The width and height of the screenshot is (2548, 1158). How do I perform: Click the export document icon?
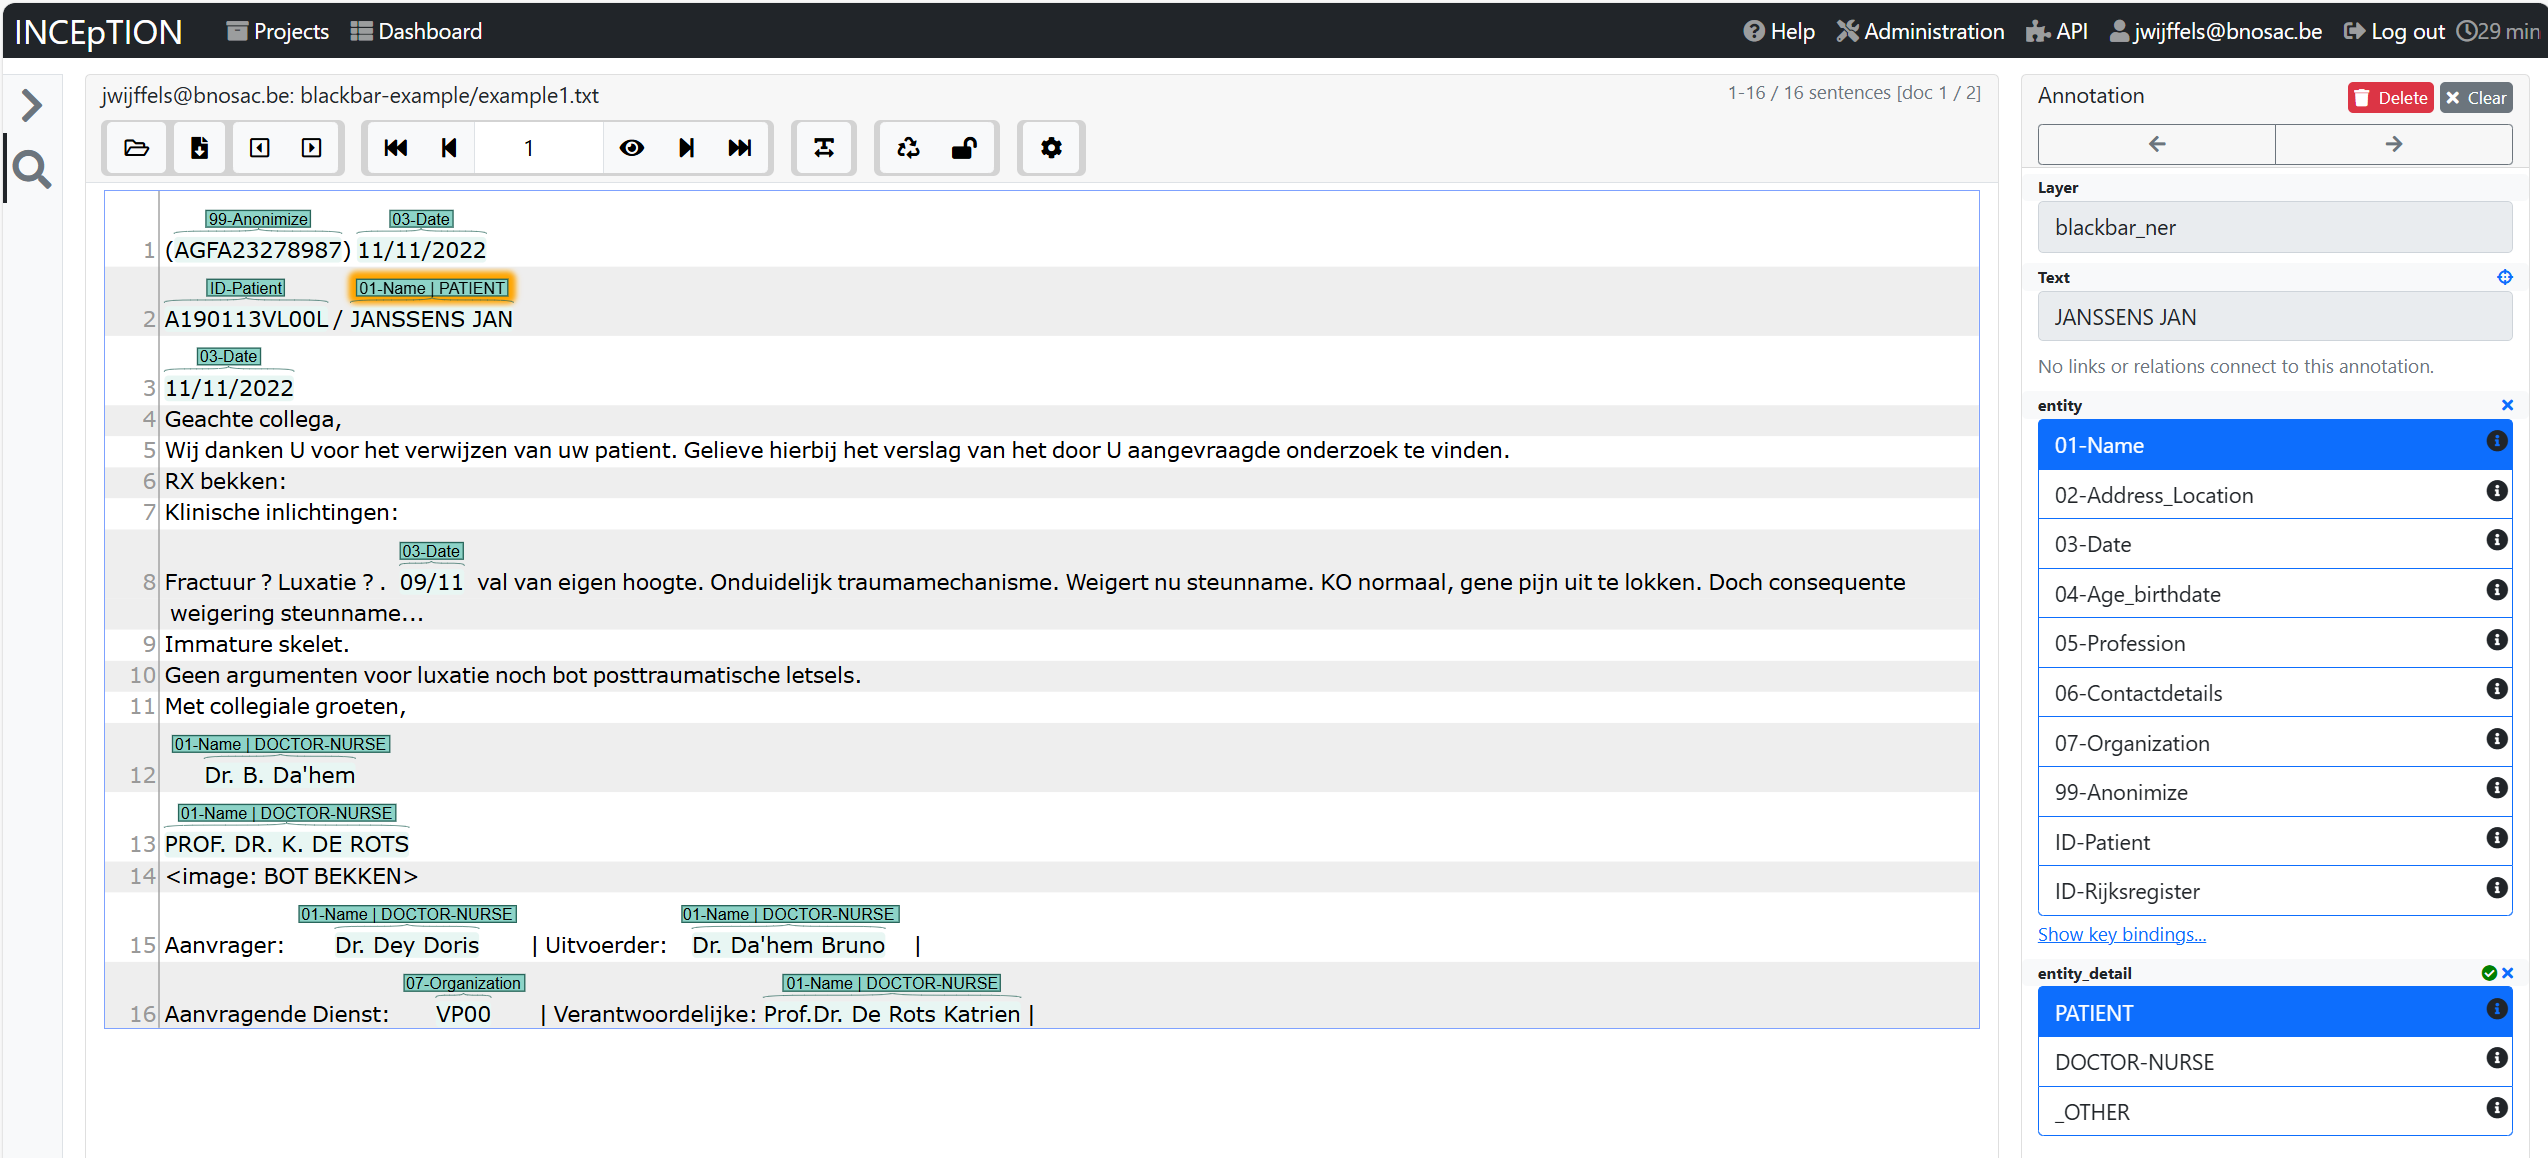pyautogui.click(x=199, y=148)
